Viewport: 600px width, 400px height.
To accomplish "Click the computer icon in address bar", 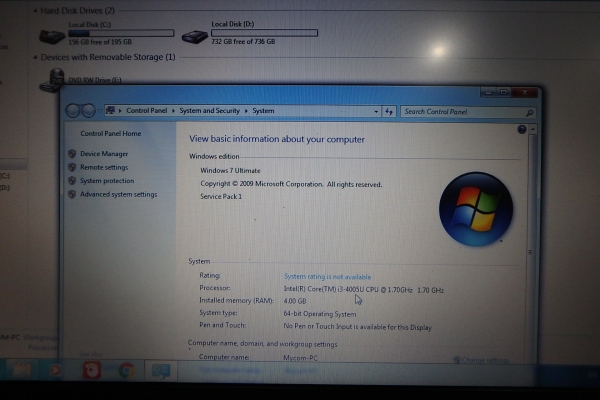I will click(x=110, y=110).
